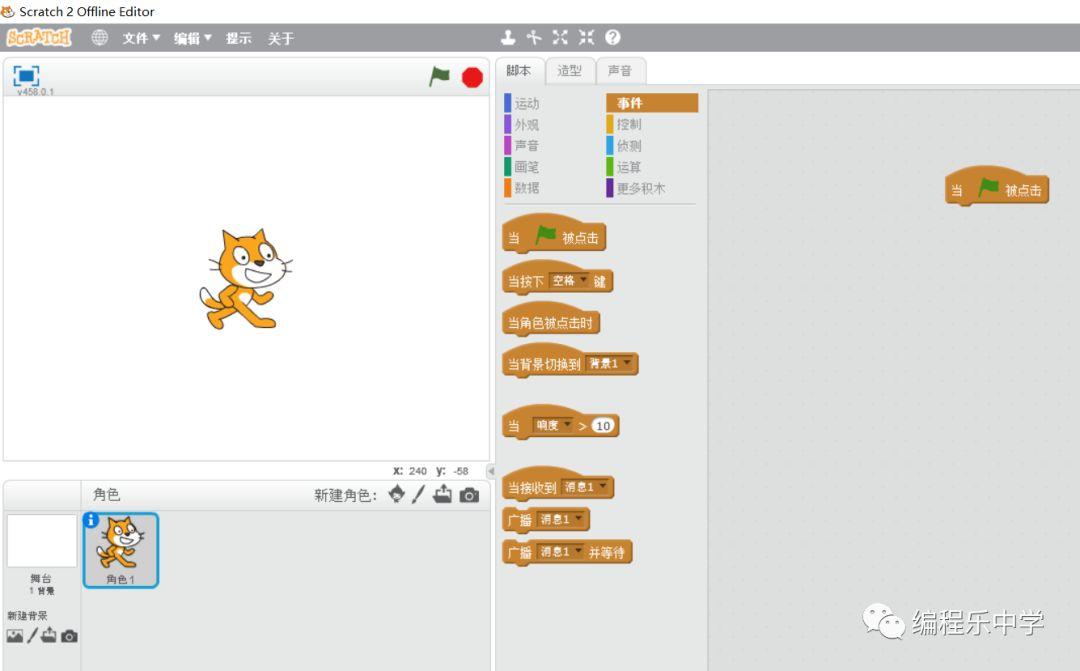Image resolution: width=1080 pixels, height=671 pixels.
Task: Select the Shrink sprite tool
Action: [x=586, y=37]
